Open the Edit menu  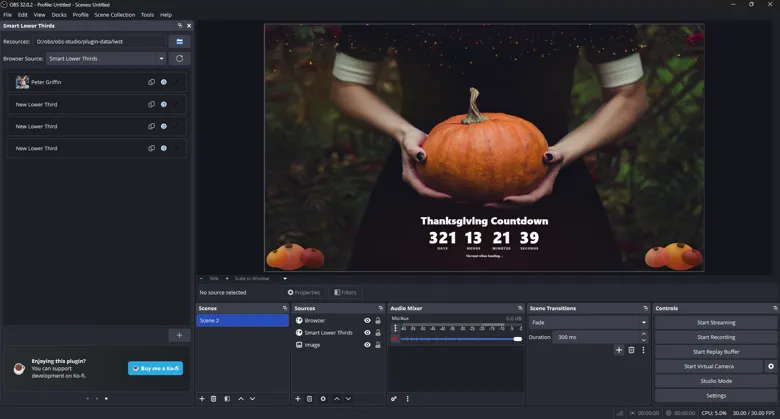click(23, 14)
